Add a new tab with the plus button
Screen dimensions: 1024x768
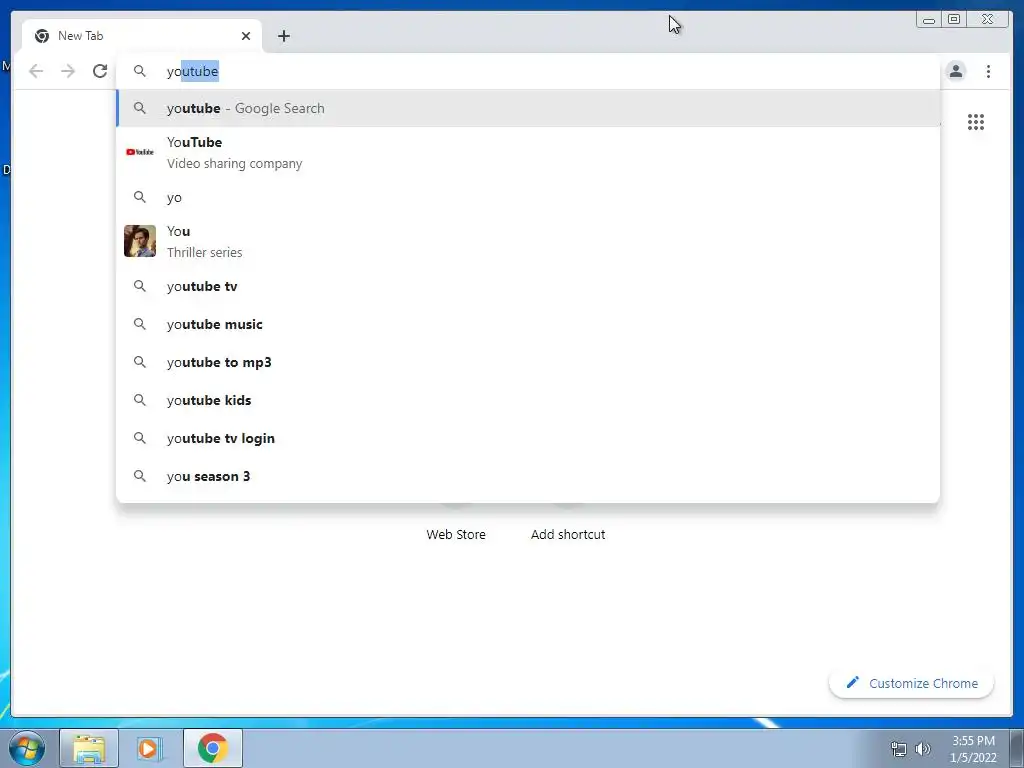[283, 36]
